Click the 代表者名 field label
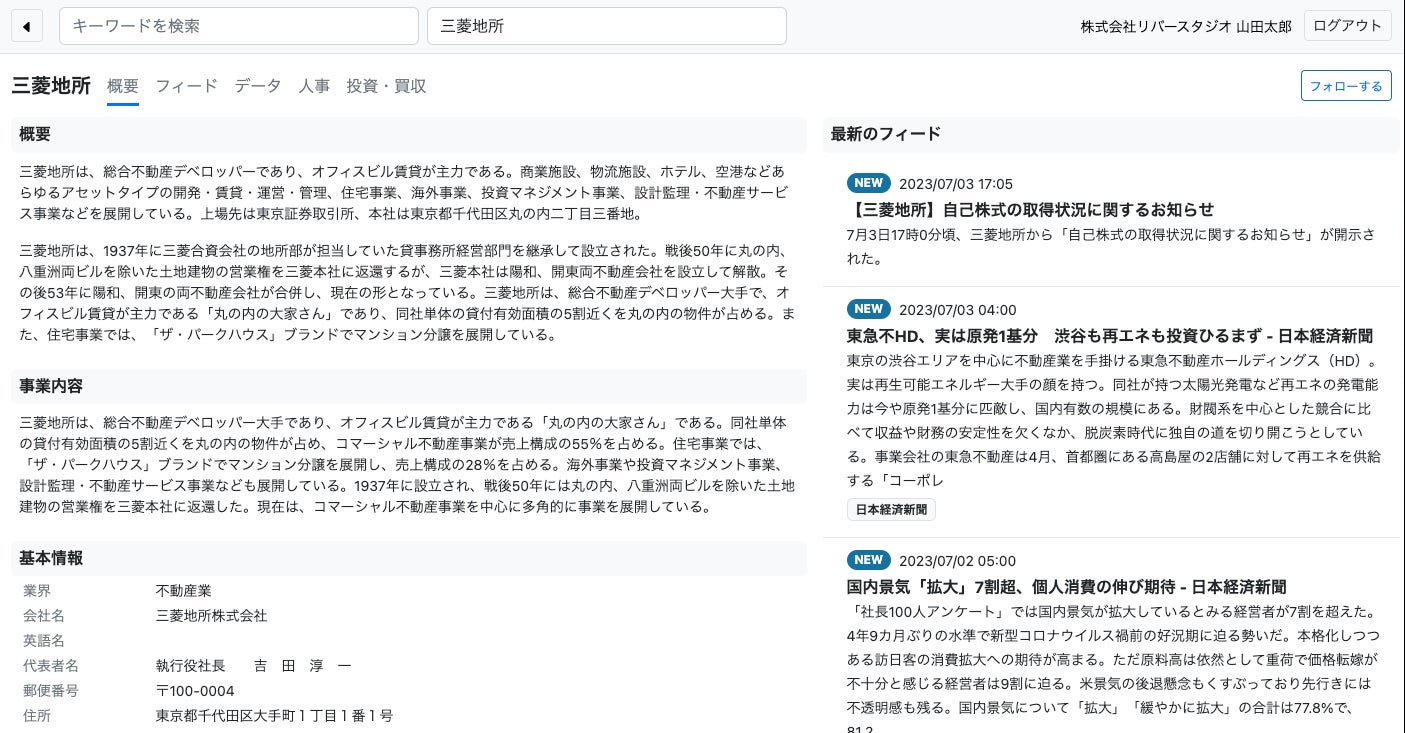 pyautogui.click(x=51, y=666)
